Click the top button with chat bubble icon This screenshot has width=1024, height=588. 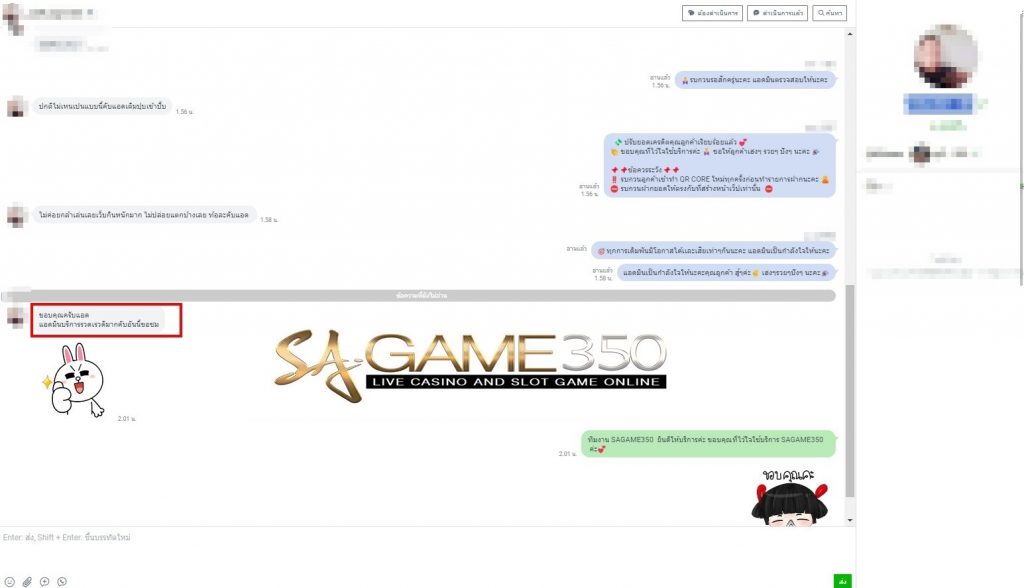coord(777,13)
